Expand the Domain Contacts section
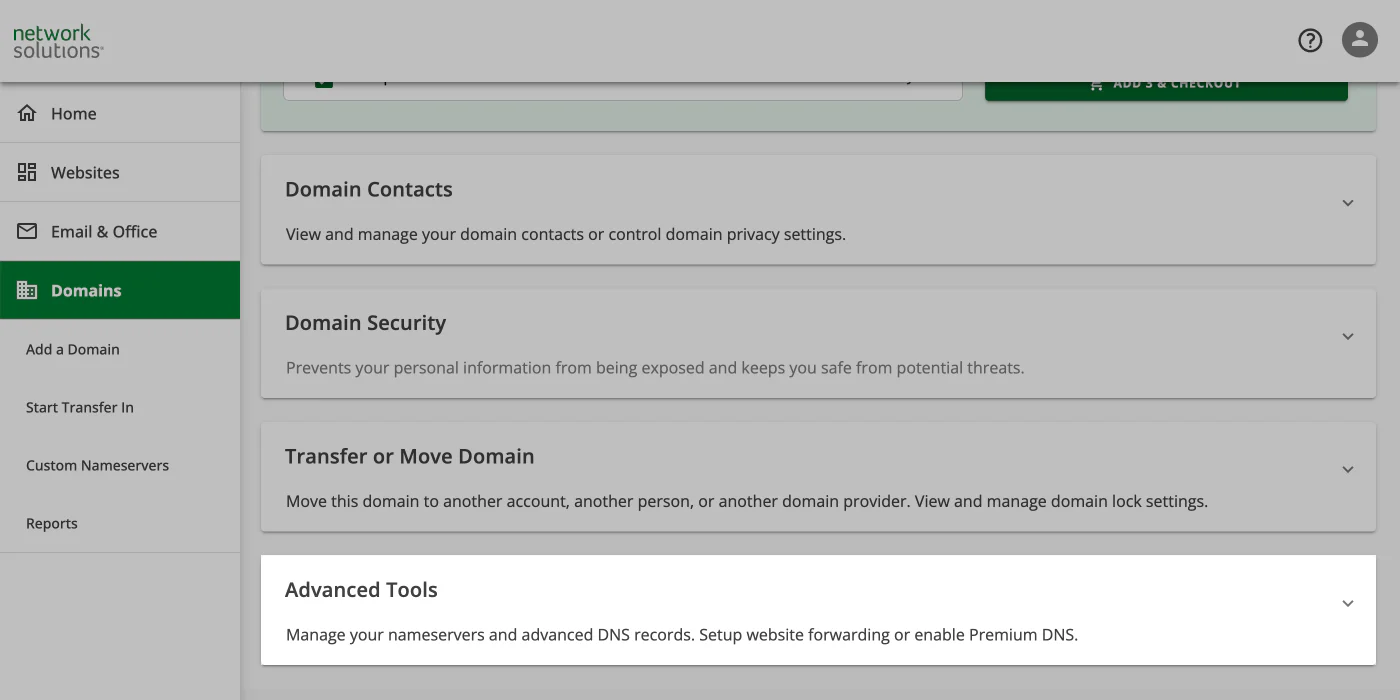 1347,202
